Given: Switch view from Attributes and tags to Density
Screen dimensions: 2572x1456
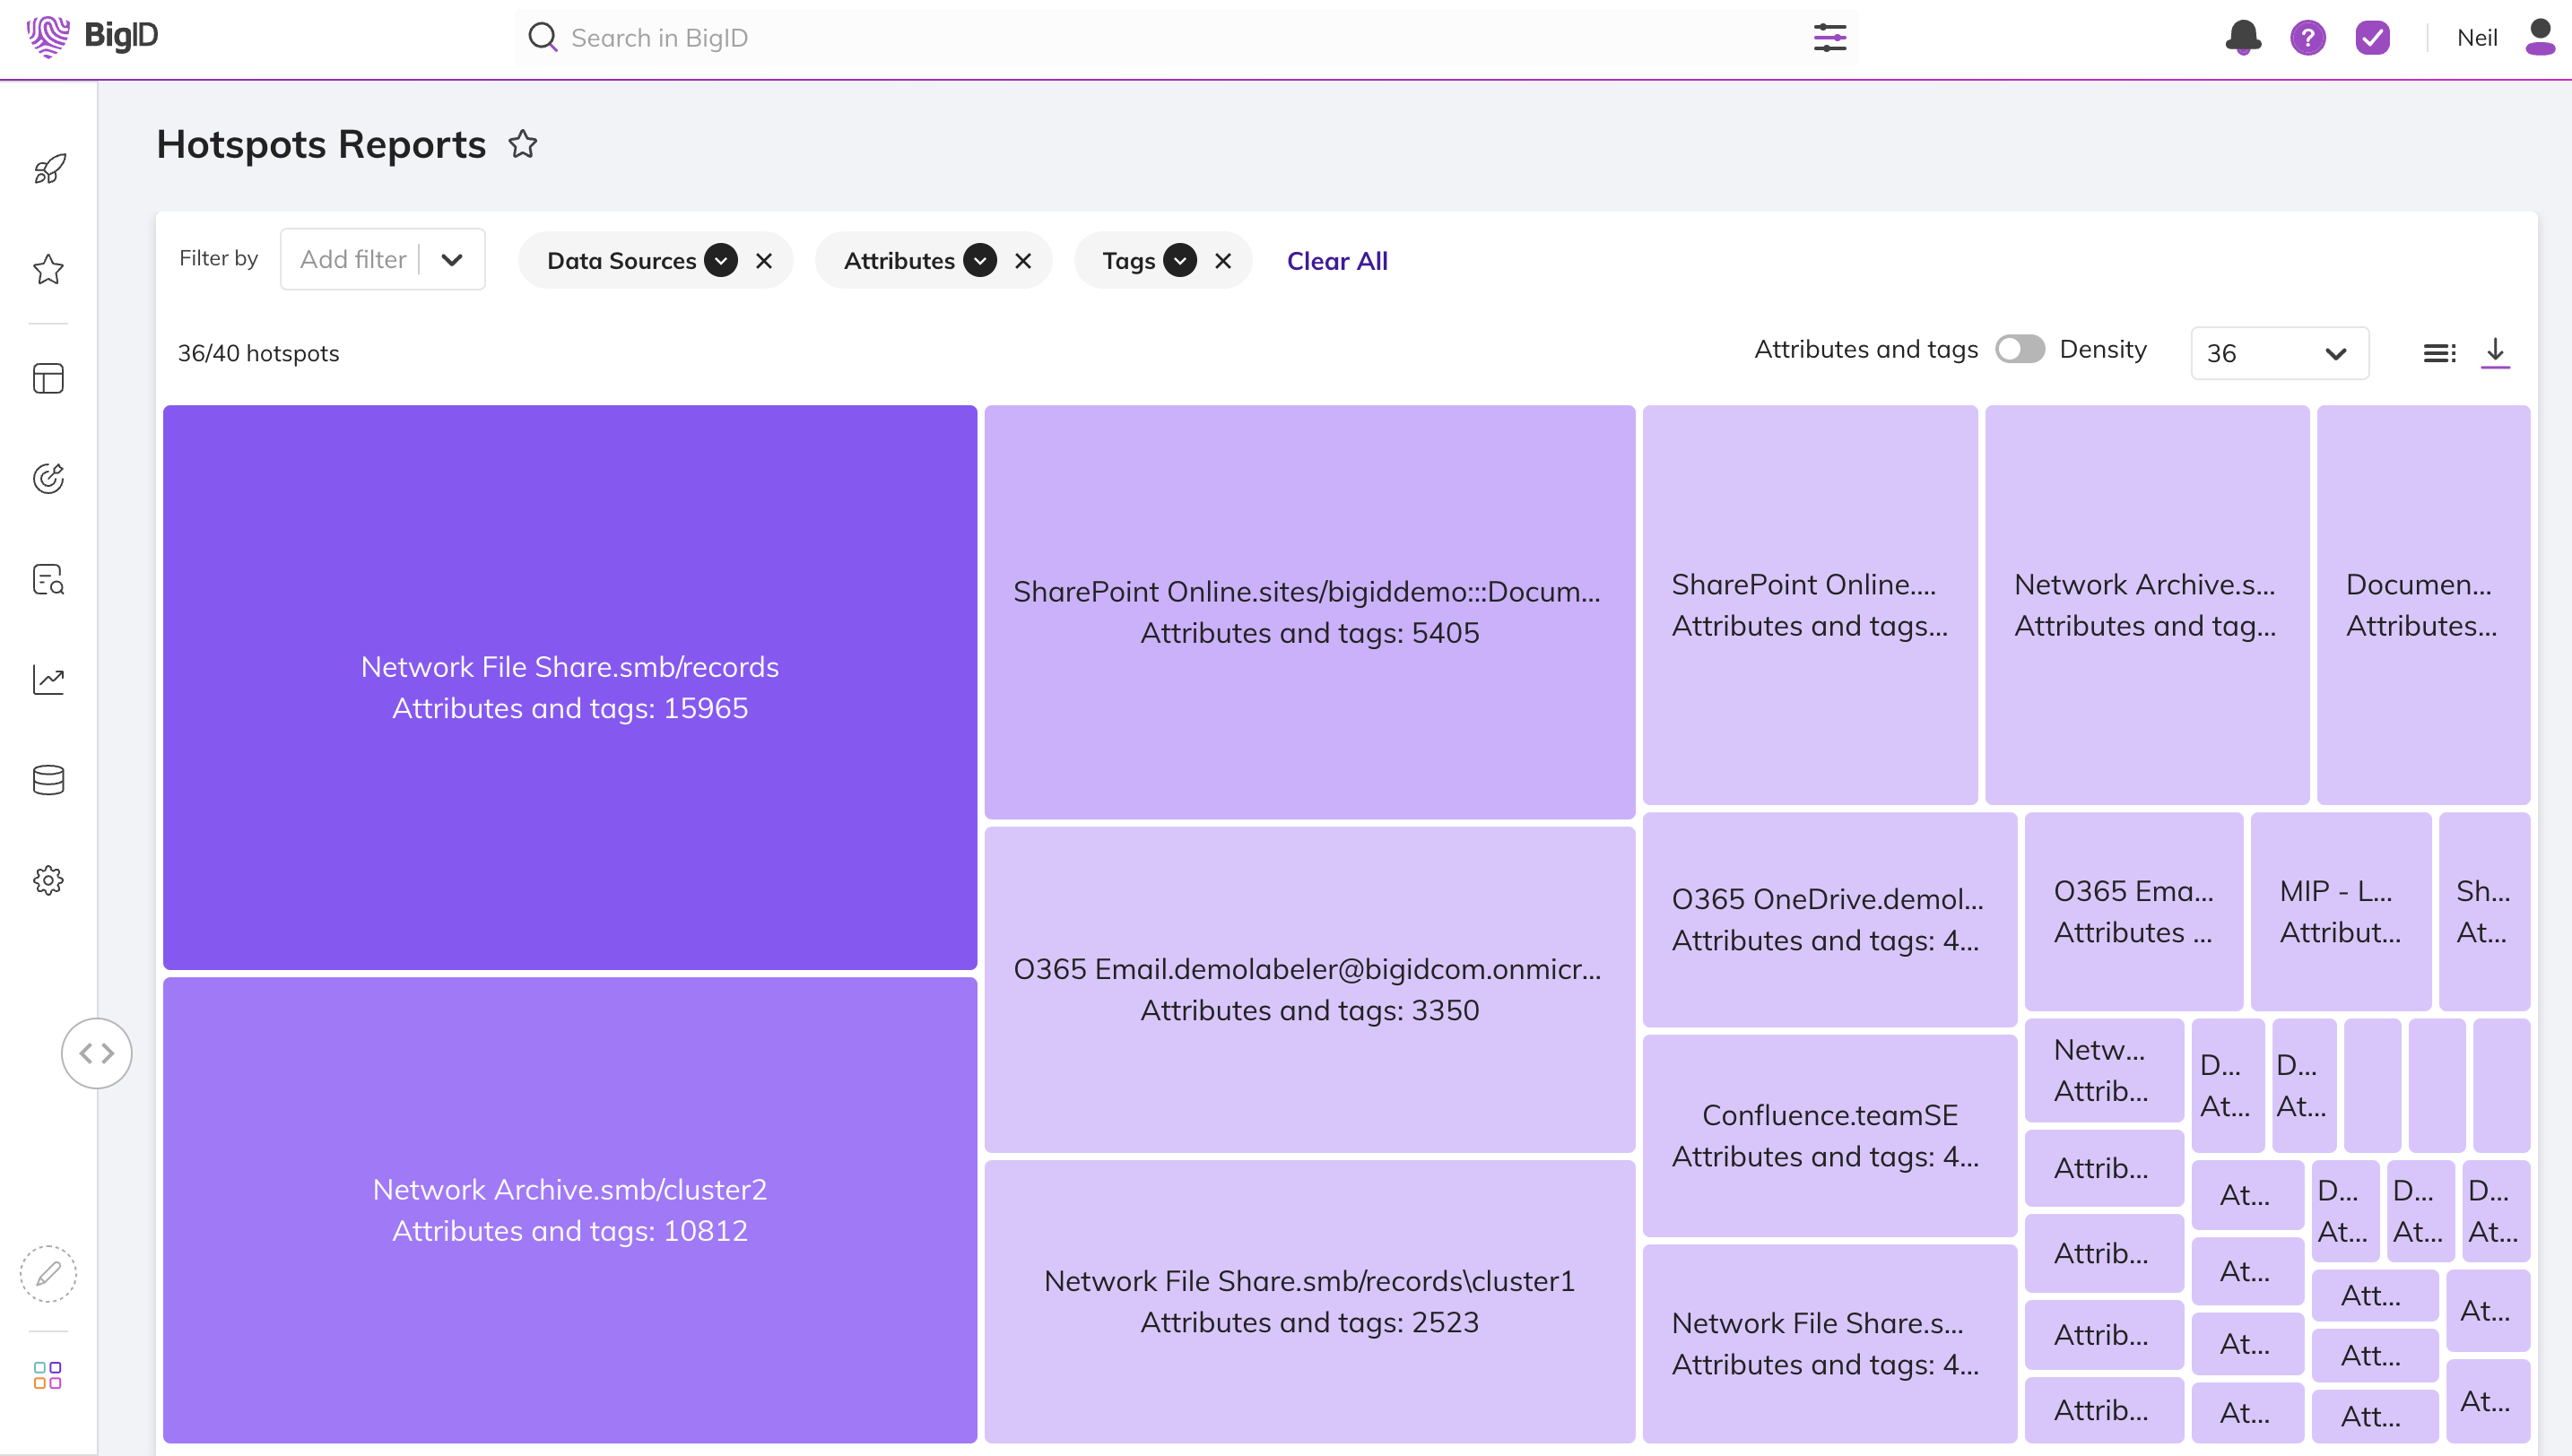Looking at the screenshot, I should 2020,349.
